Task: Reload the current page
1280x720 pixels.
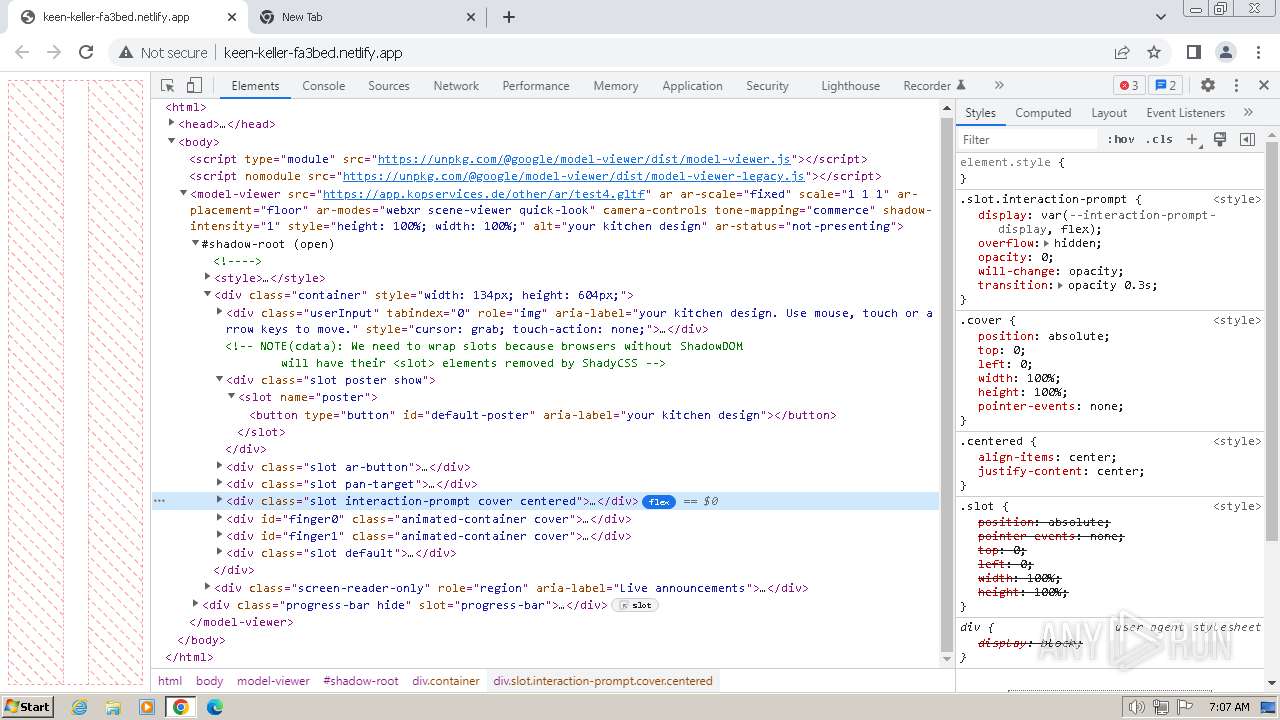Action: 86,52
